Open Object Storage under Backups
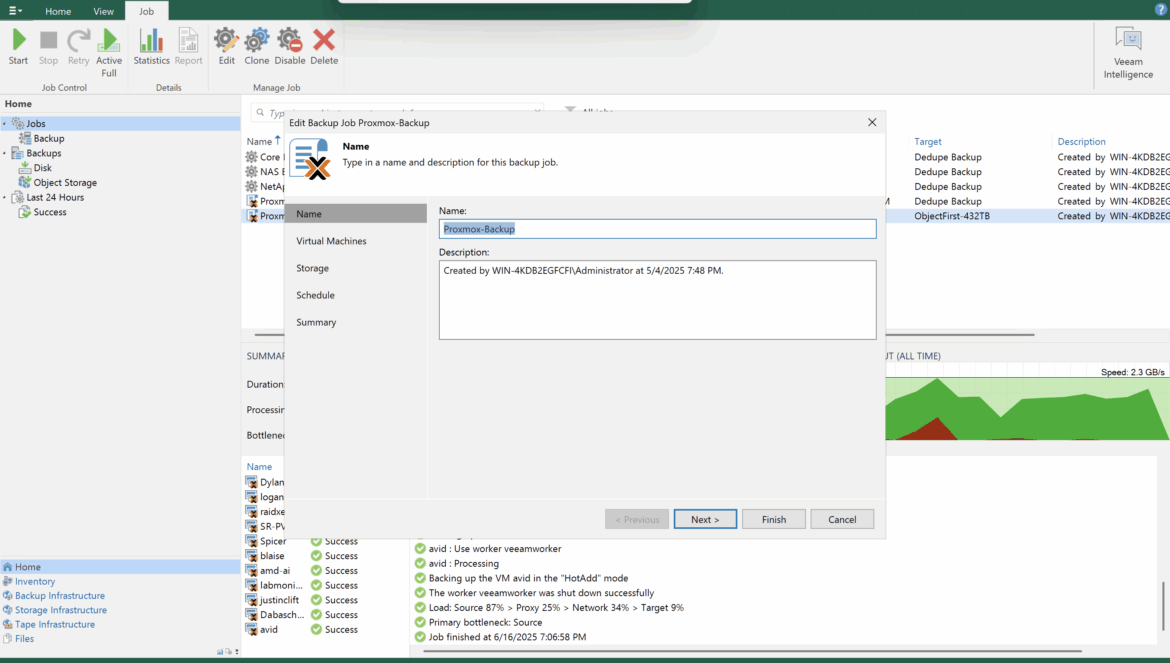 click(x=65, y=183)
